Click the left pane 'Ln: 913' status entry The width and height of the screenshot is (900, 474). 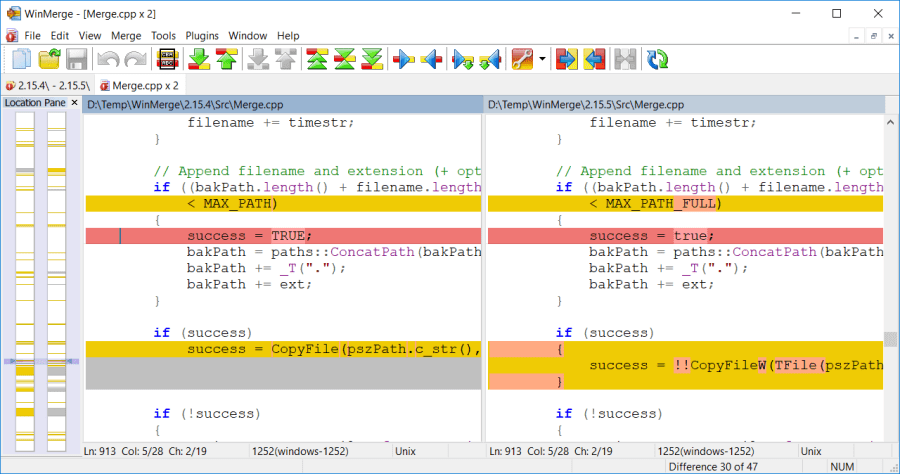point(99,451)
